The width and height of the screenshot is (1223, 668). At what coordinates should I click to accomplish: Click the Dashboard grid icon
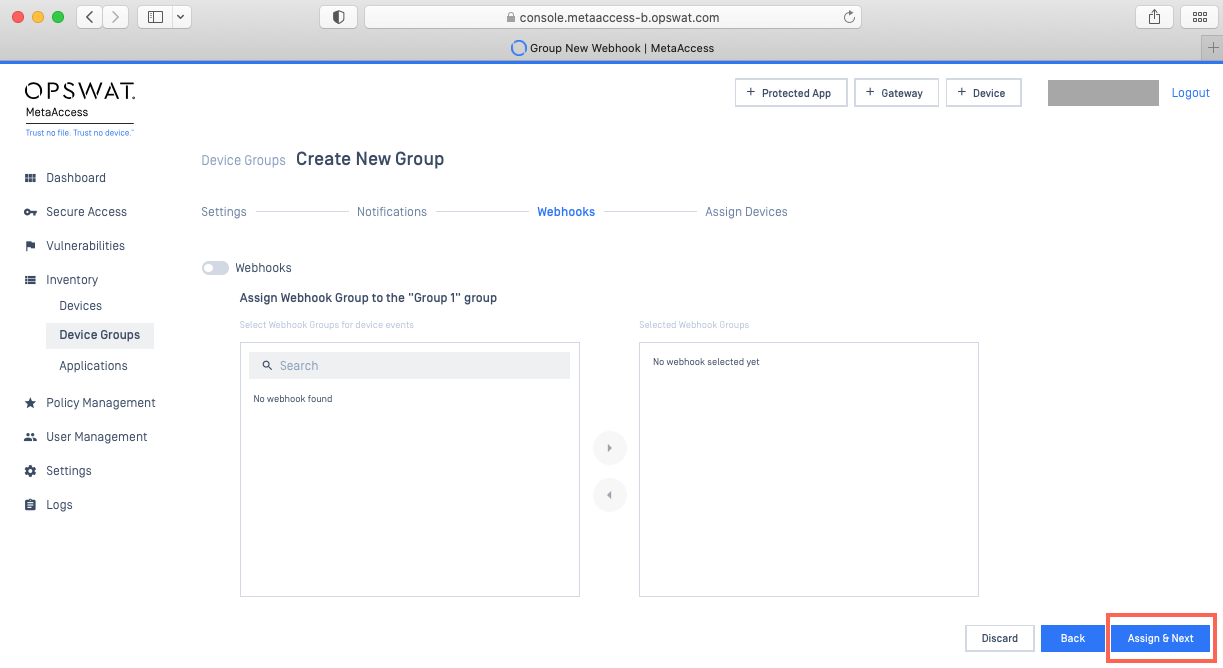point(30,178)
